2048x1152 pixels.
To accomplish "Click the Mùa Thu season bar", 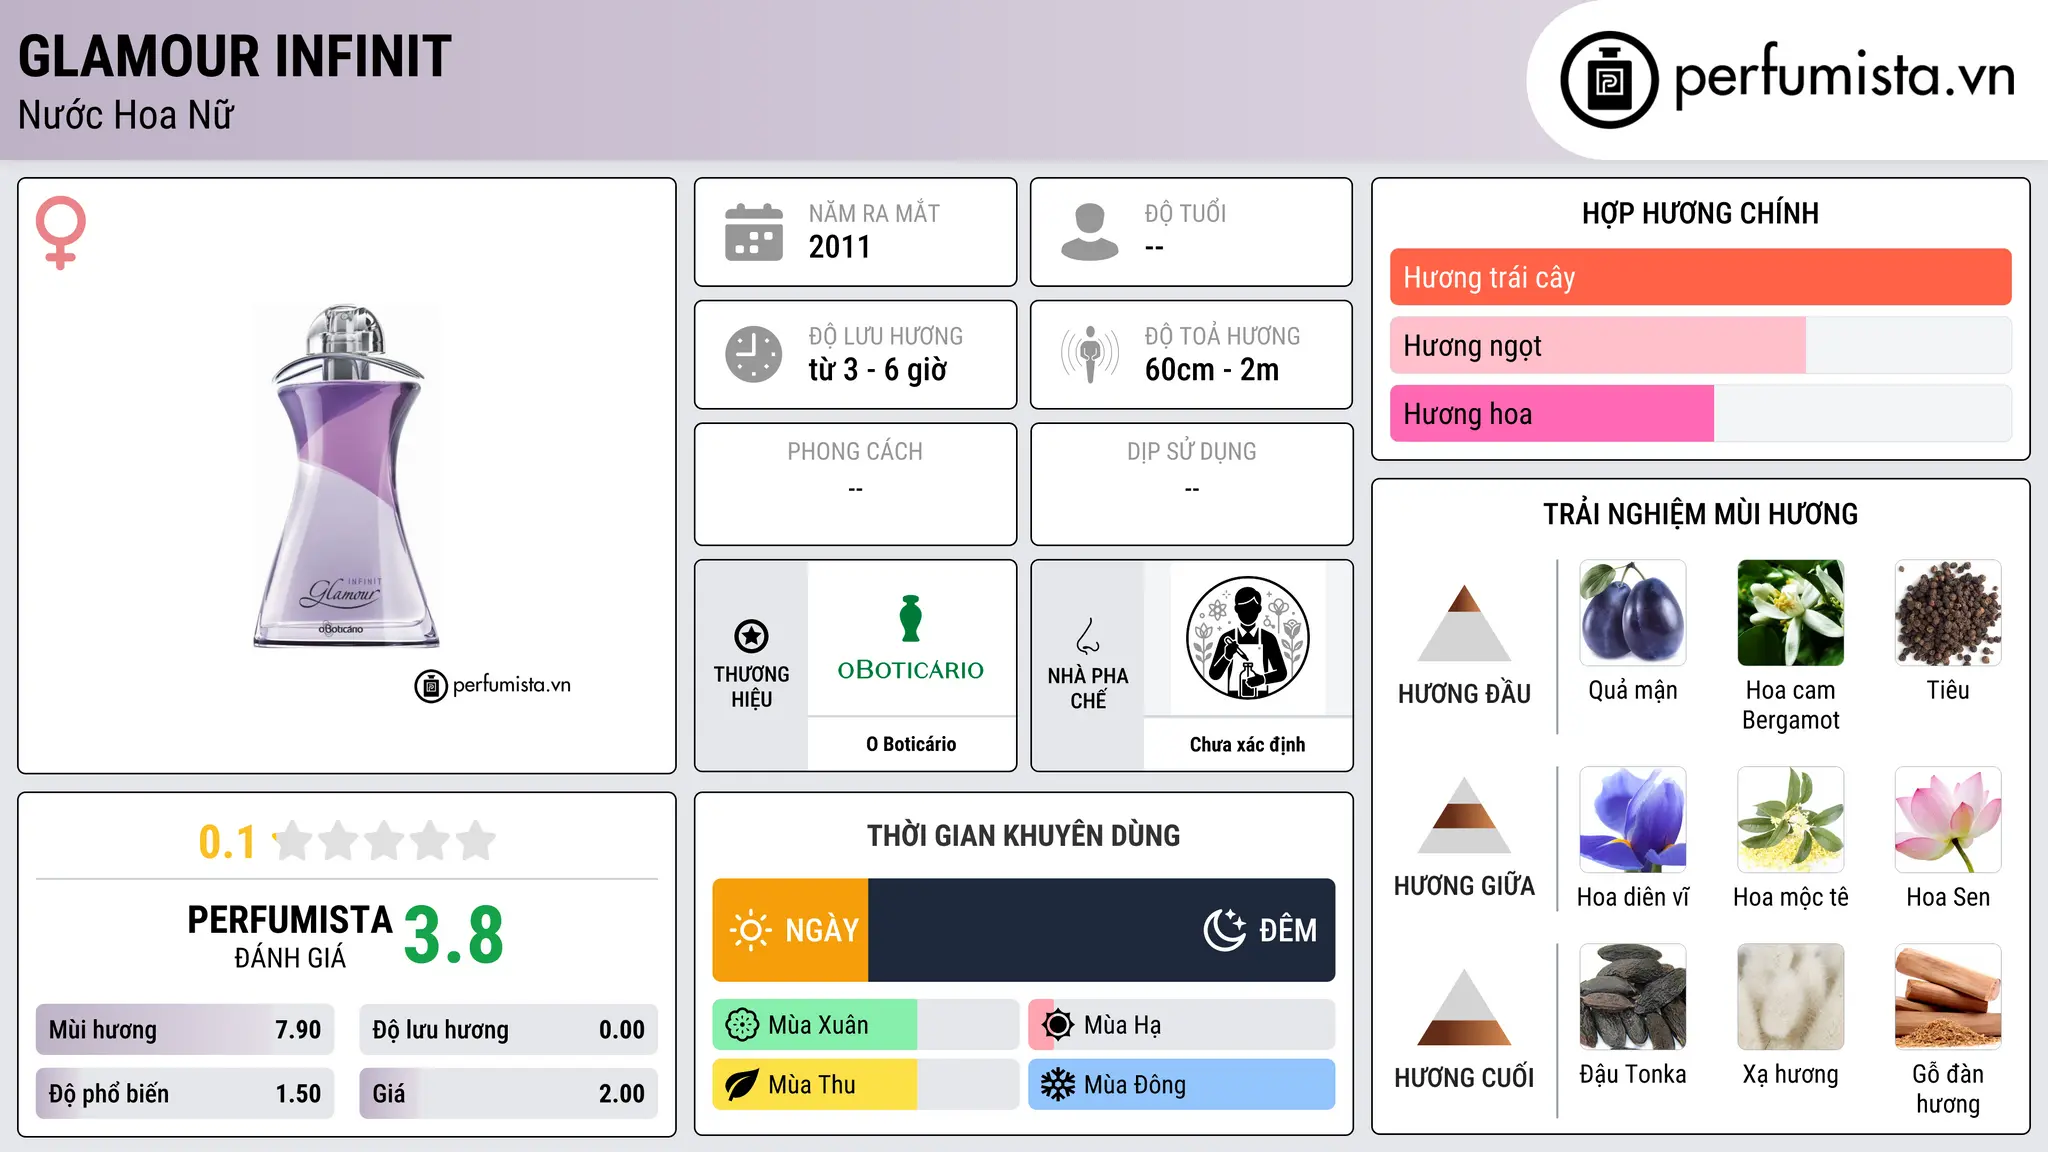I will click(x=866, y=1085).
